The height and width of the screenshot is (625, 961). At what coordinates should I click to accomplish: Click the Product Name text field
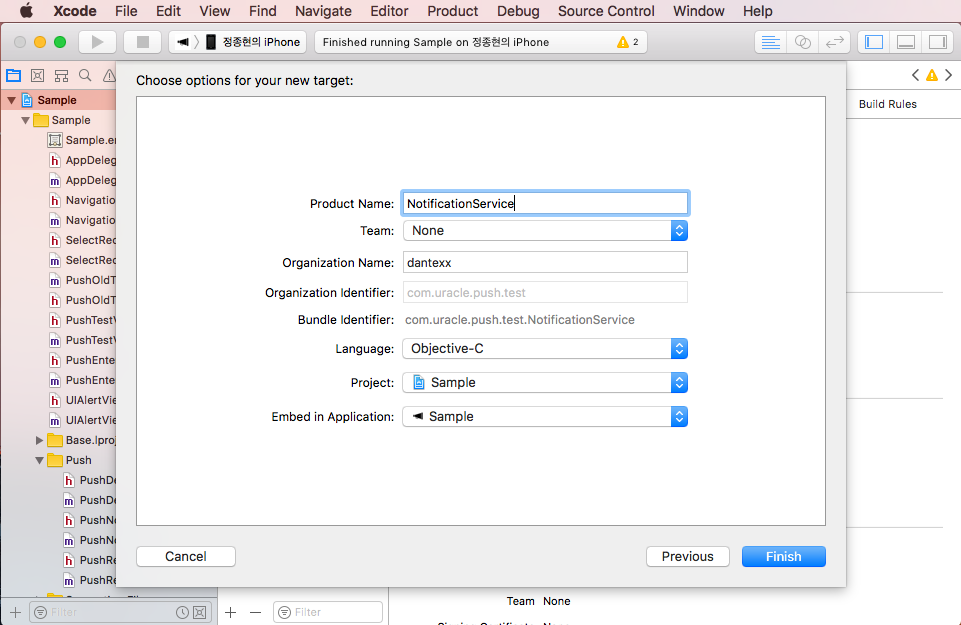[545, 203]
